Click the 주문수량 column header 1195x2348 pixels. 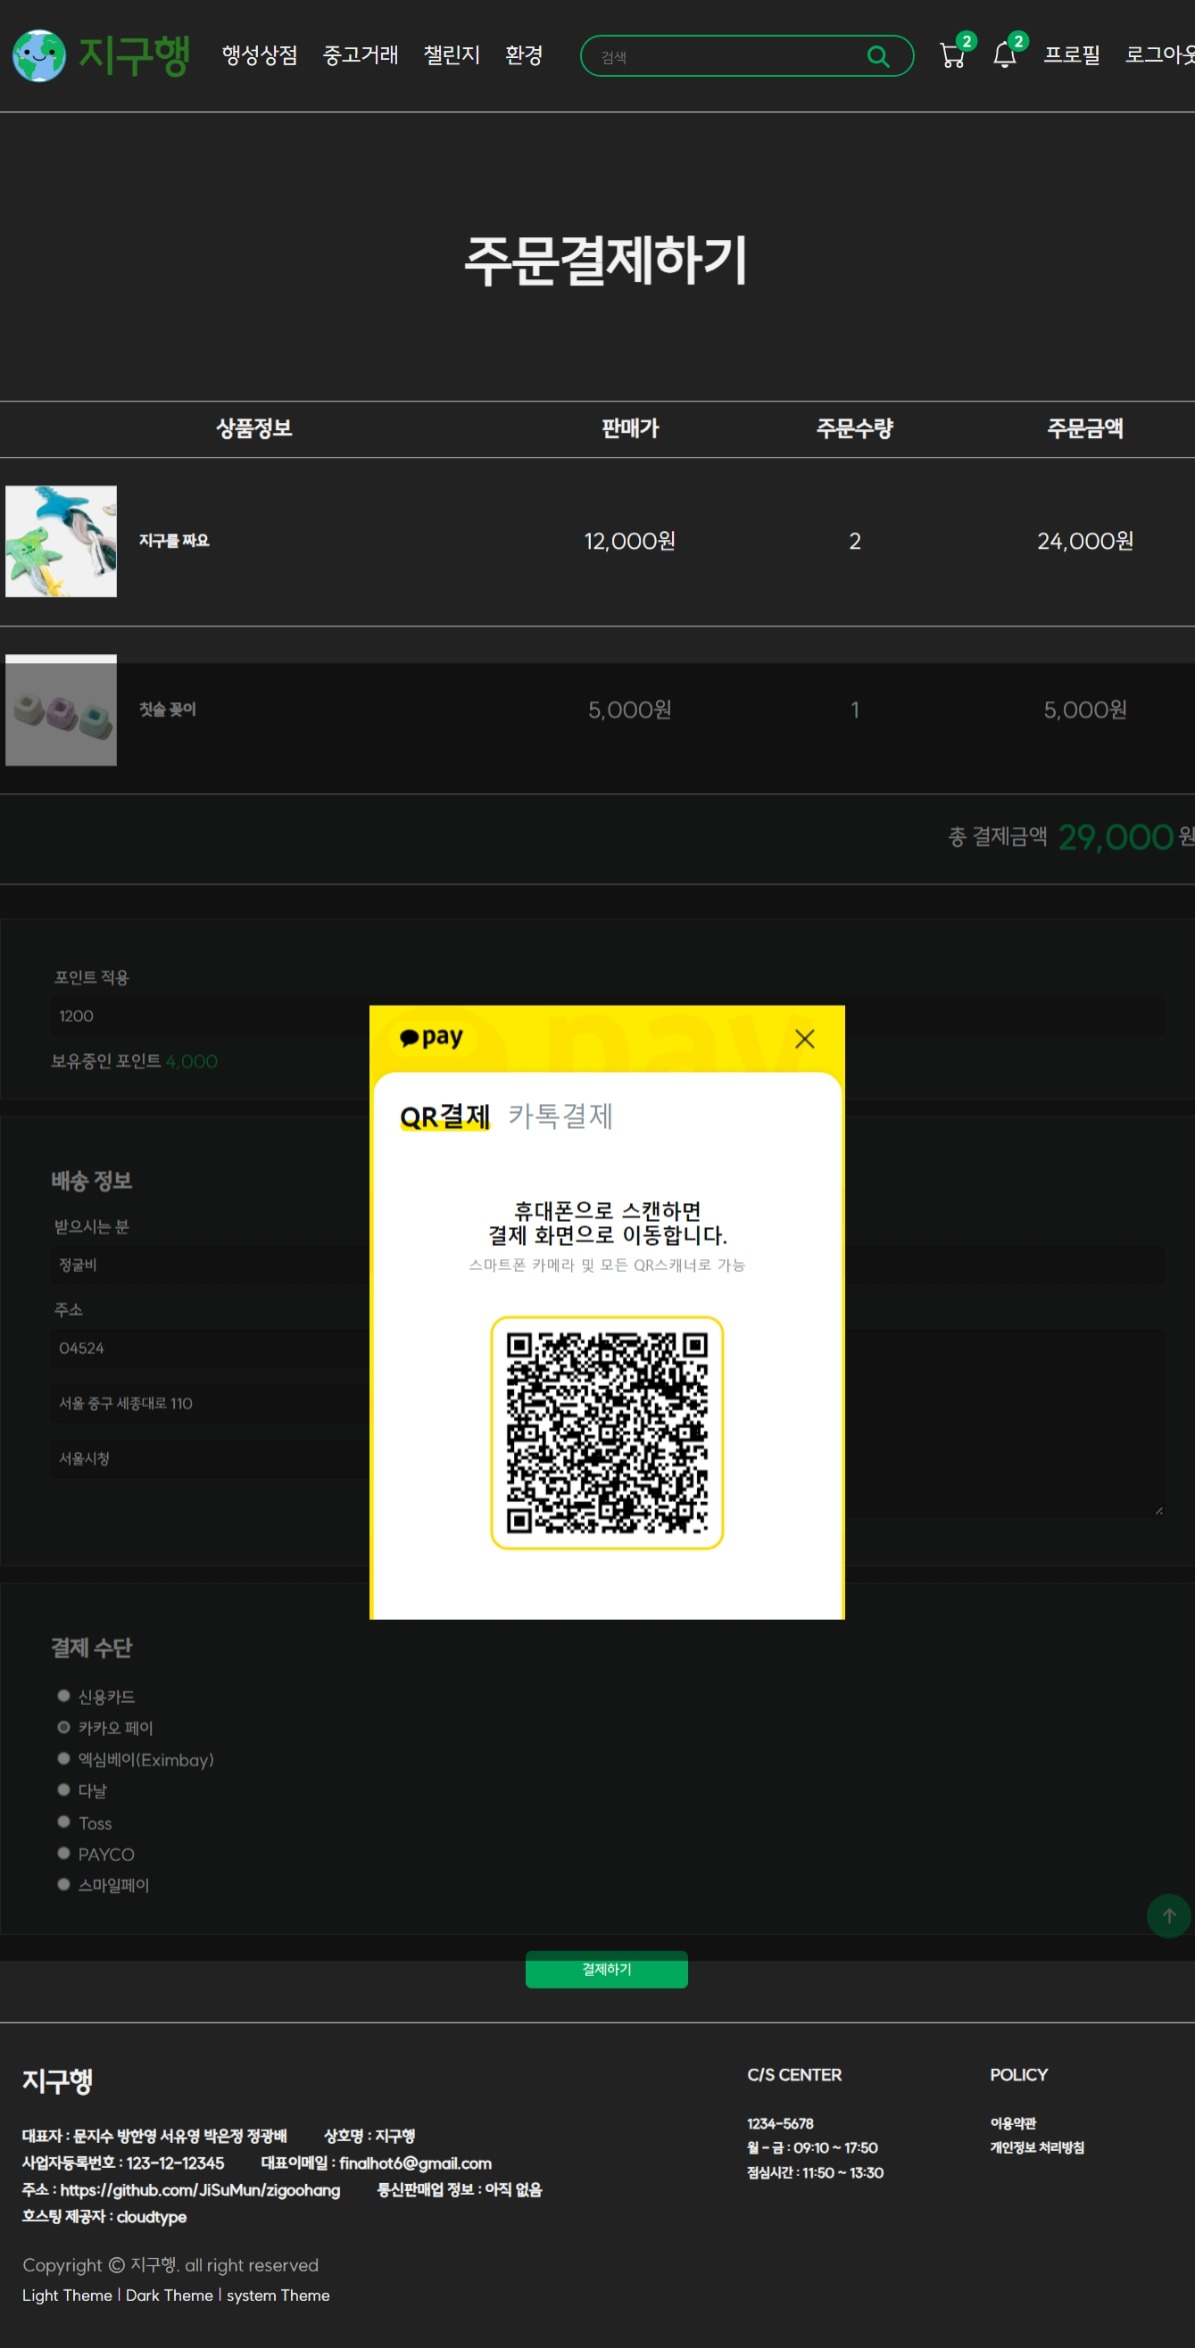coord(855,429)
